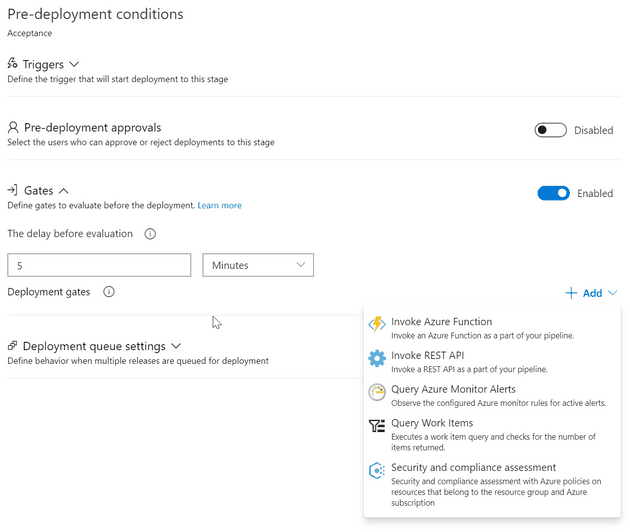Click the Acceptance stage name
630x532 pixels.
coord(29,33)
